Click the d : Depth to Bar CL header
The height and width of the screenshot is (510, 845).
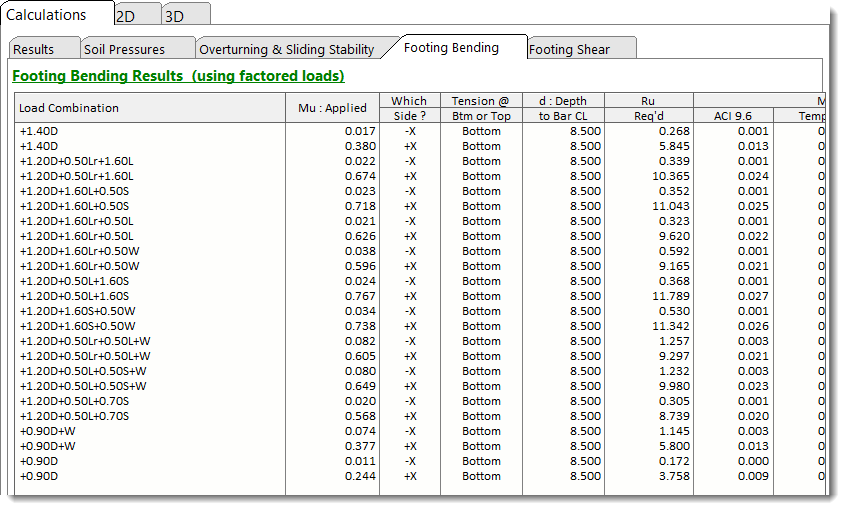tap(563, 108)
